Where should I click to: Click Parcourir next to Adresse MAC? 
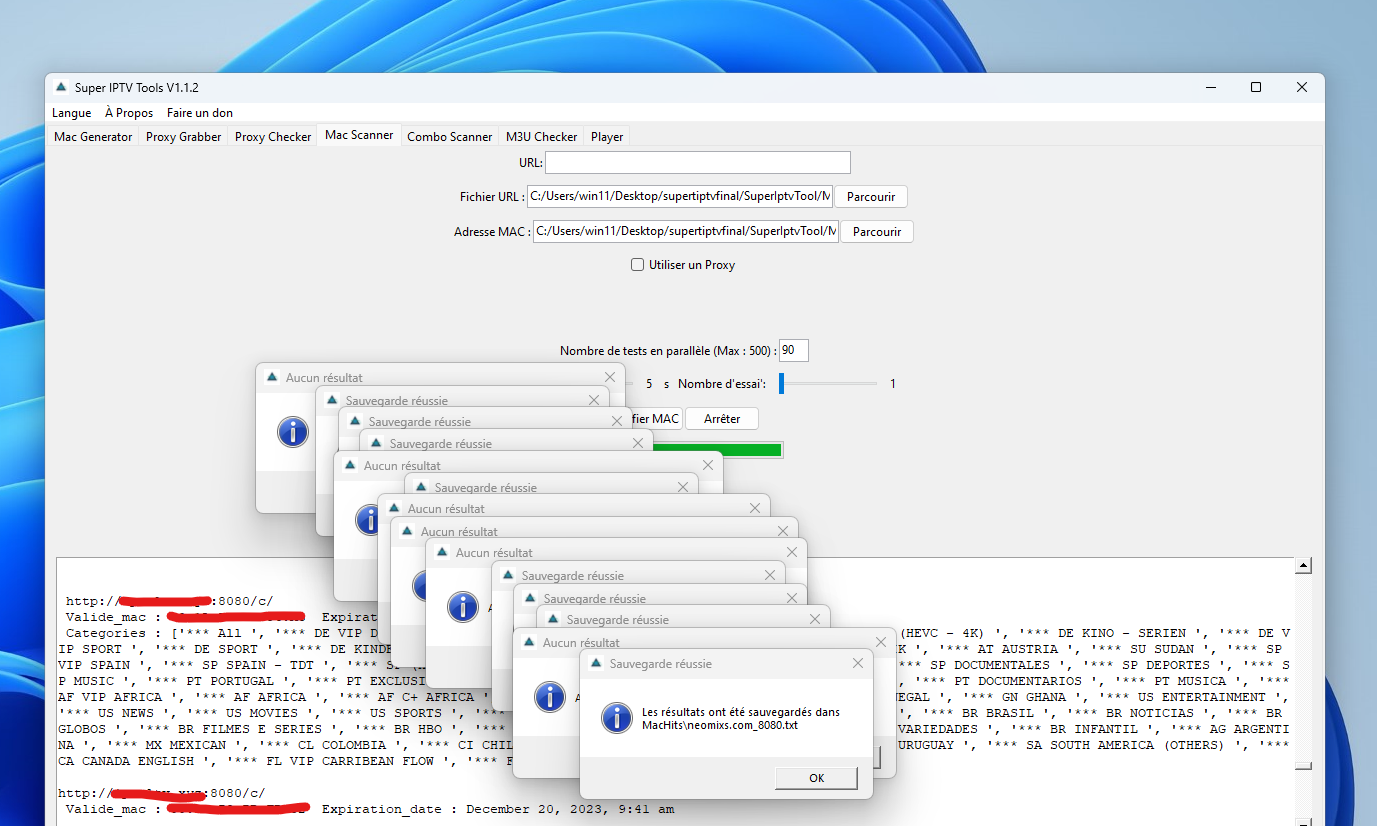(x=877, y=232)
